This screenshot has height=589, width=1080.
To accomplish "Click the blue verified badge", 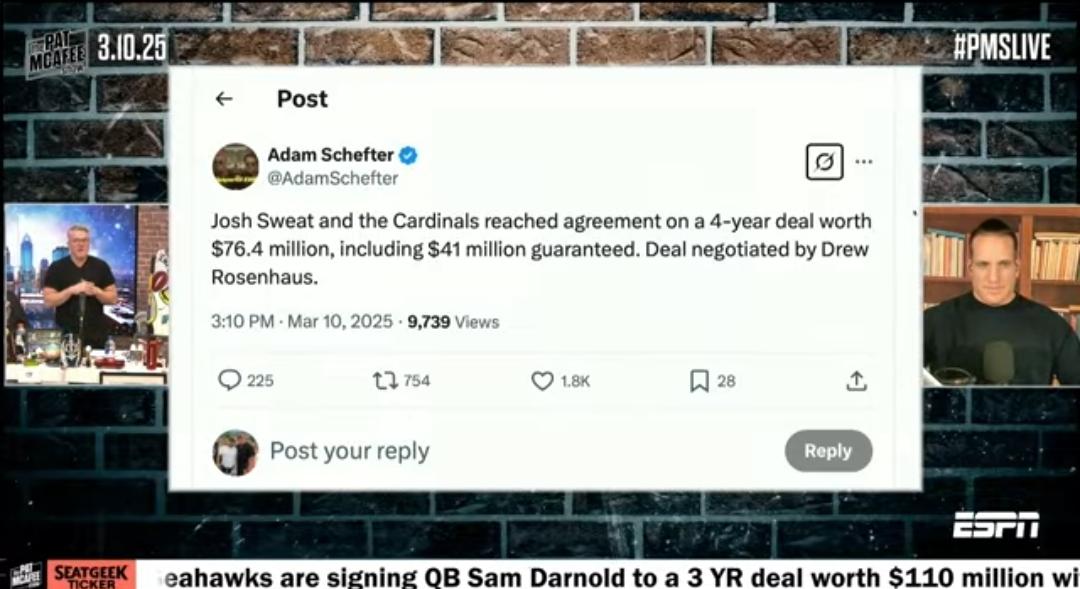I will pos(408,155).
